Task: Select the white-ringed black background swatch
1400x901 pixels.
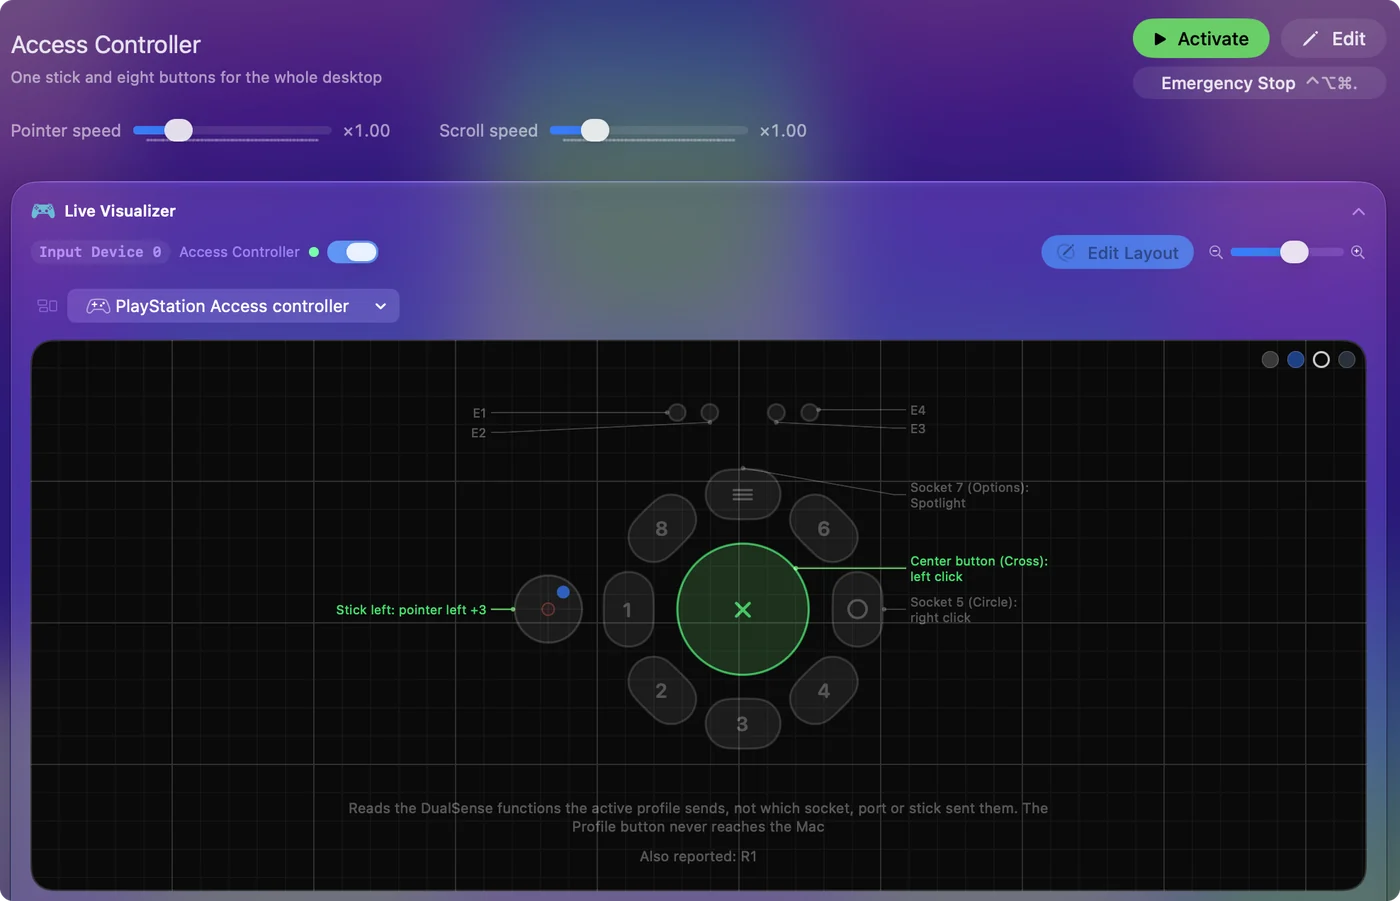Action: [x=1321, y=360]
